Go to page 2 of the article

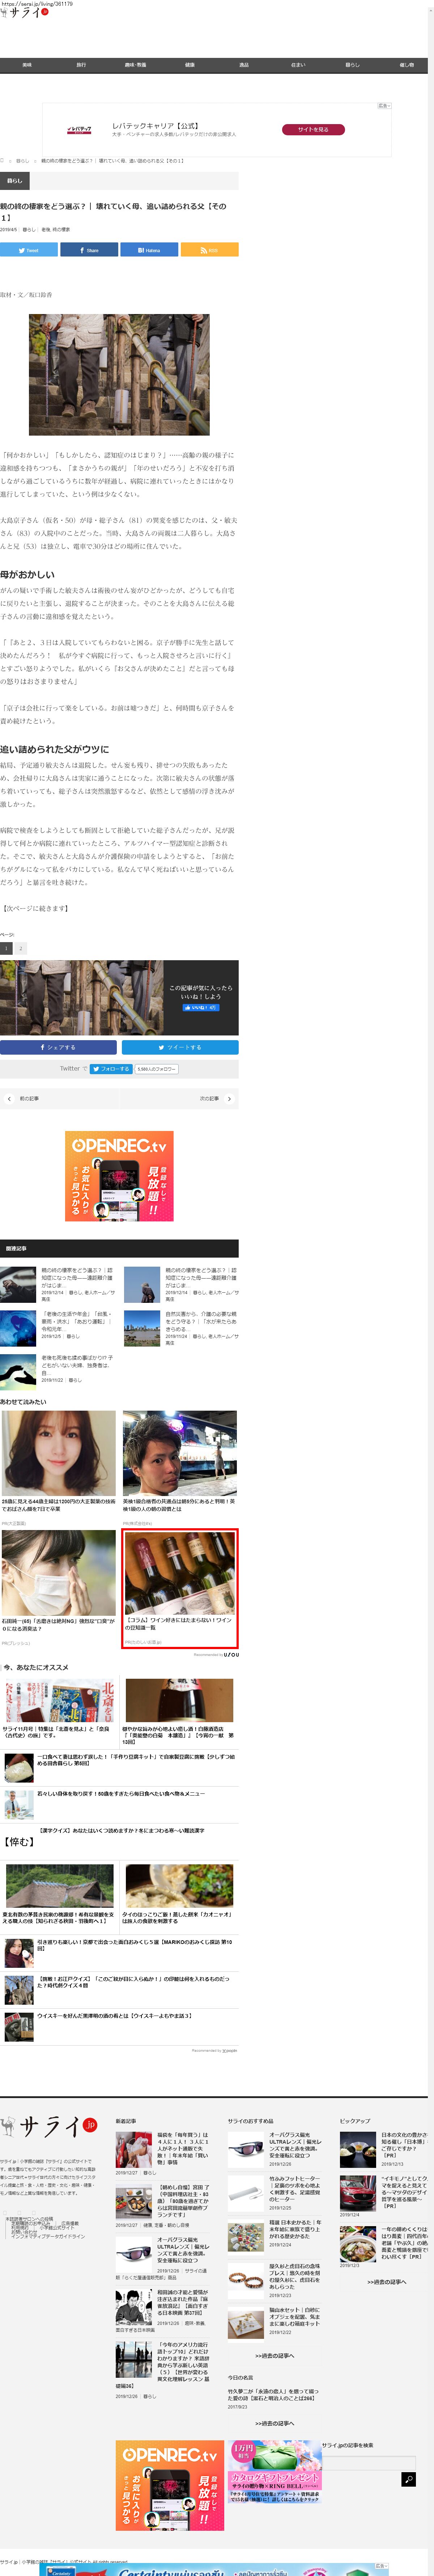(20, 948)
